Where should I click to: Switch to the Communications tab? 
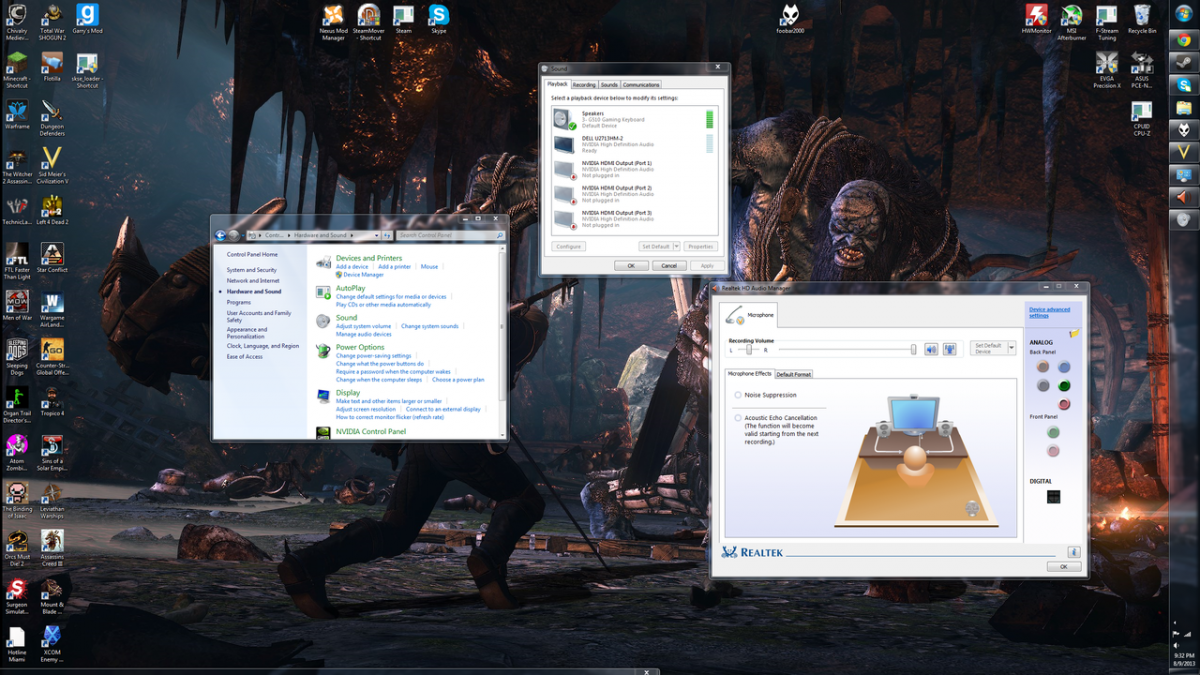641,85
